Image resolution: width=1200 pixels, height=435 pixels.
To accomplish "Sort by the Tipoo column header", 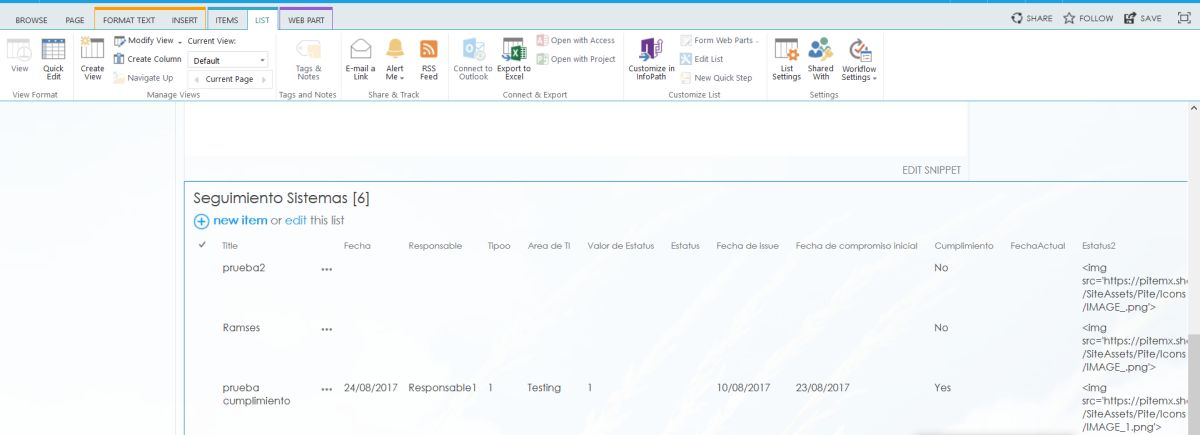I will (498, 245).
